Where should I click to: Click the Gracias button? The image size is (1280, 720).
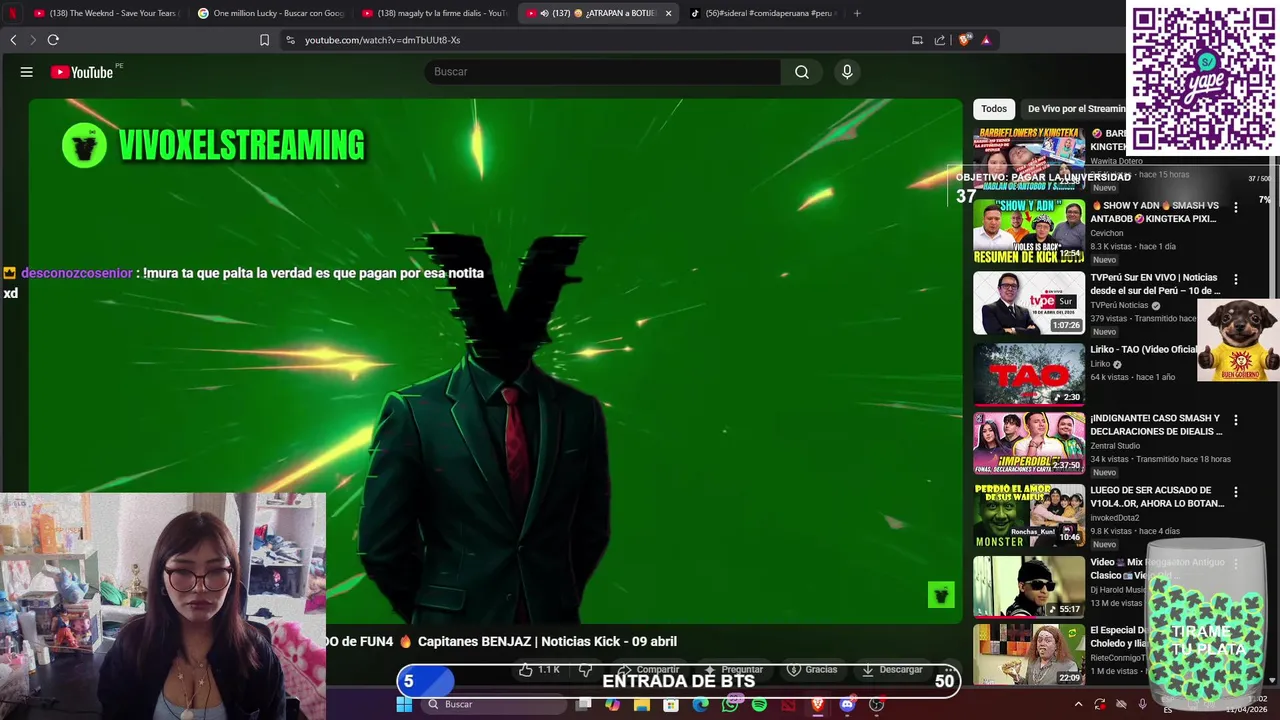pyautogui.click(x=814, y=670)
